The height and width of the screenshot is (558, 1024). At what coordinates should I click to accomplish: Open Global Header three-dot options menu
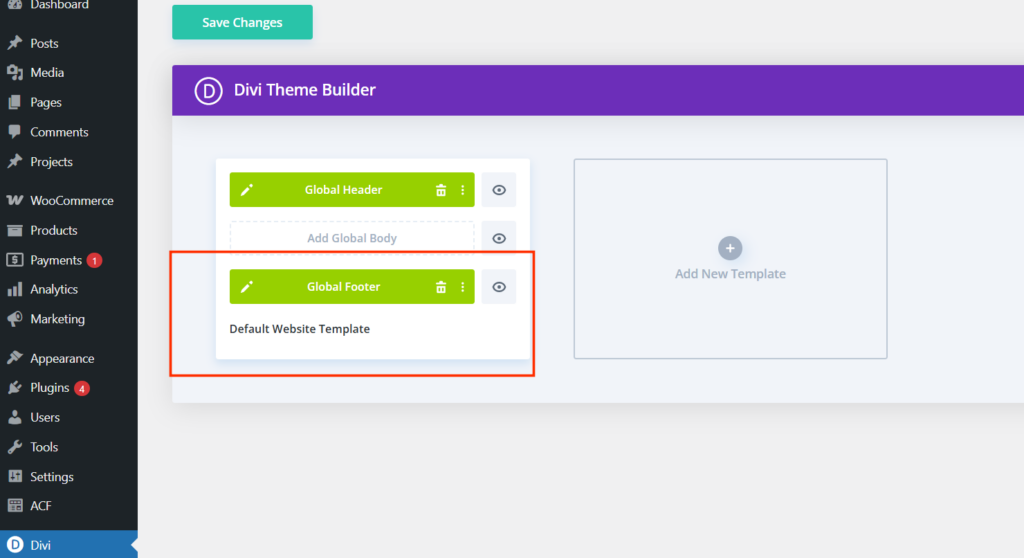click(x=462, y=190)
